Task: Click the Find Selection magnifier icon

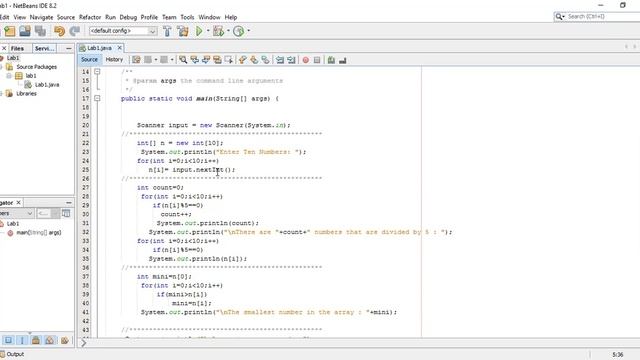Action: 183,60
